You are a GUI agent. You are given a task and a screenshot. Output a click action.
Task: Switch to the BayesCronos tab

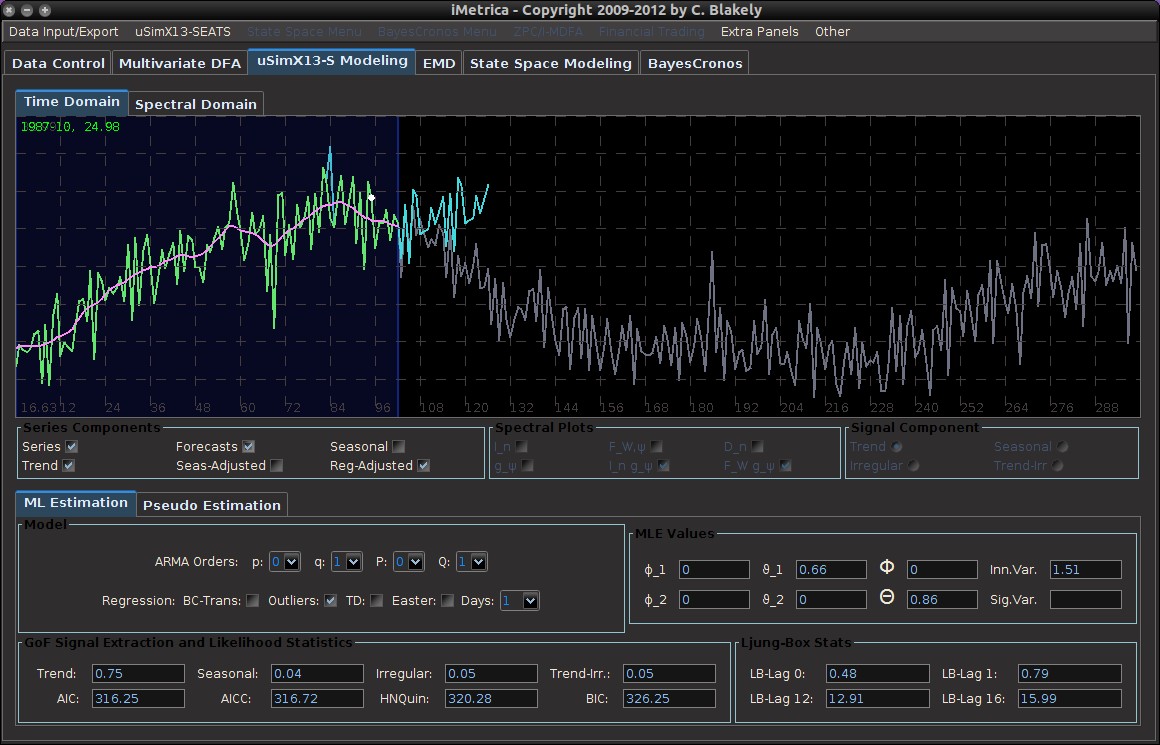[x=697, y=62]
